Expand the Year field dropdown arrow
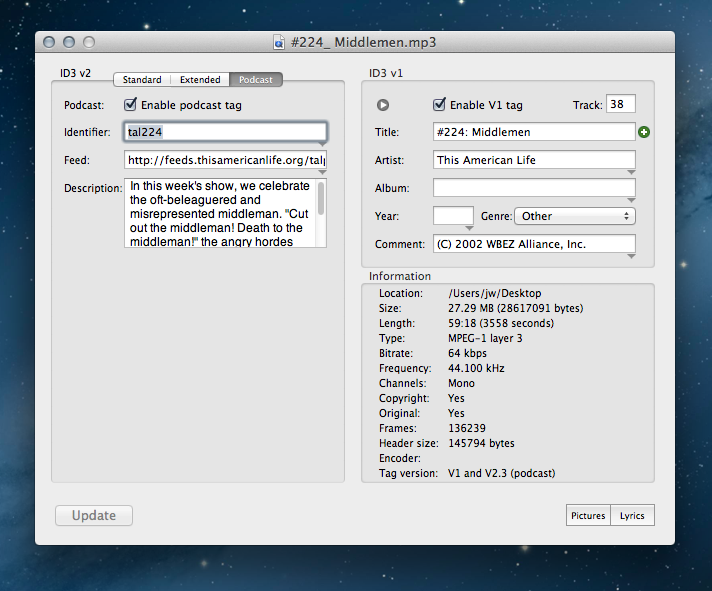This screenshot has height=591, width=712. click(x=470, y=228)
